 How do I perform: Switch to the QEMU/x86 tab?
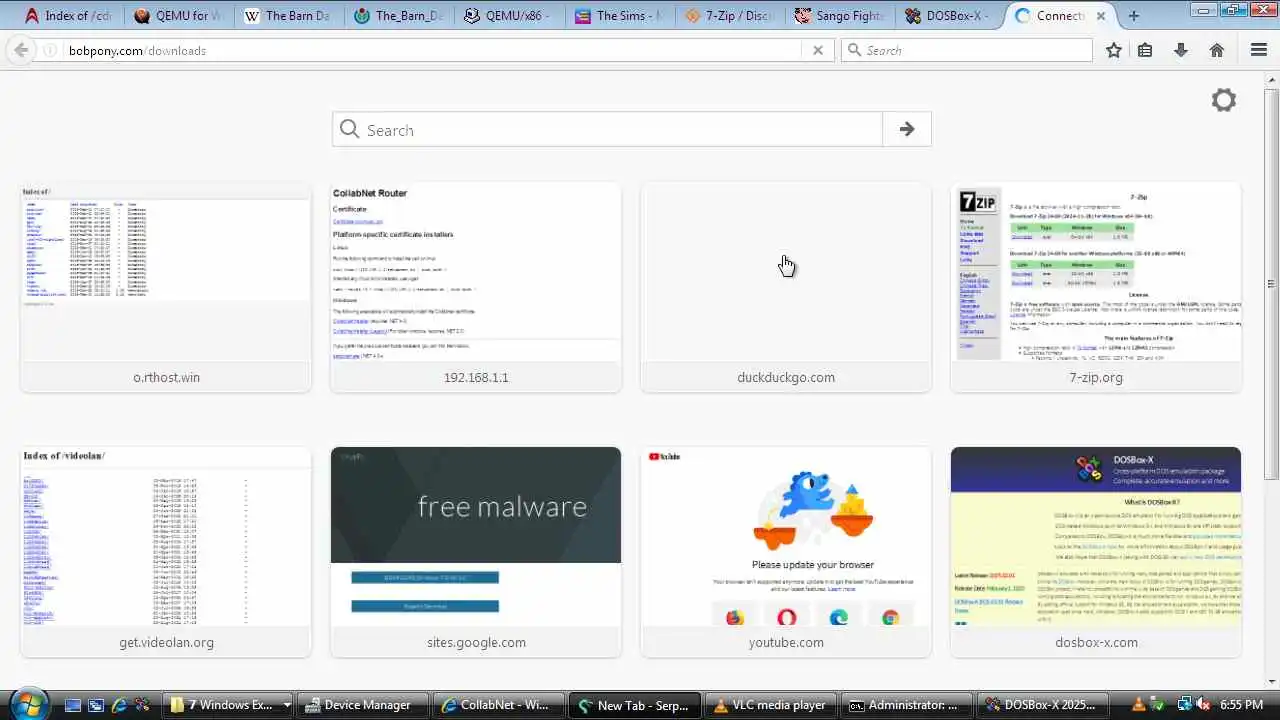509,16
